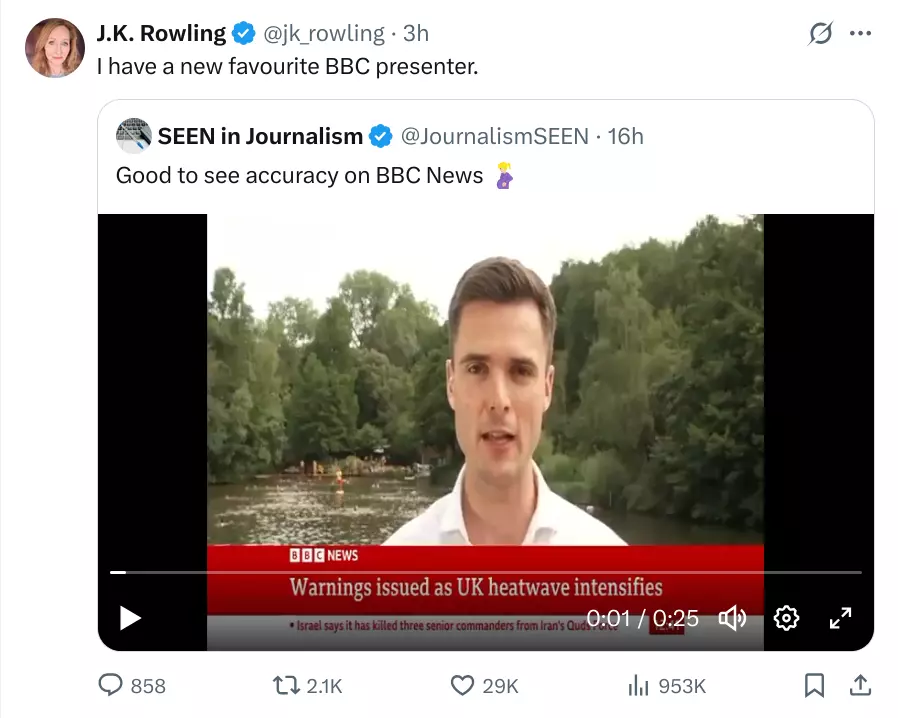Open quoted post timestamp 16h

(625, 136)
